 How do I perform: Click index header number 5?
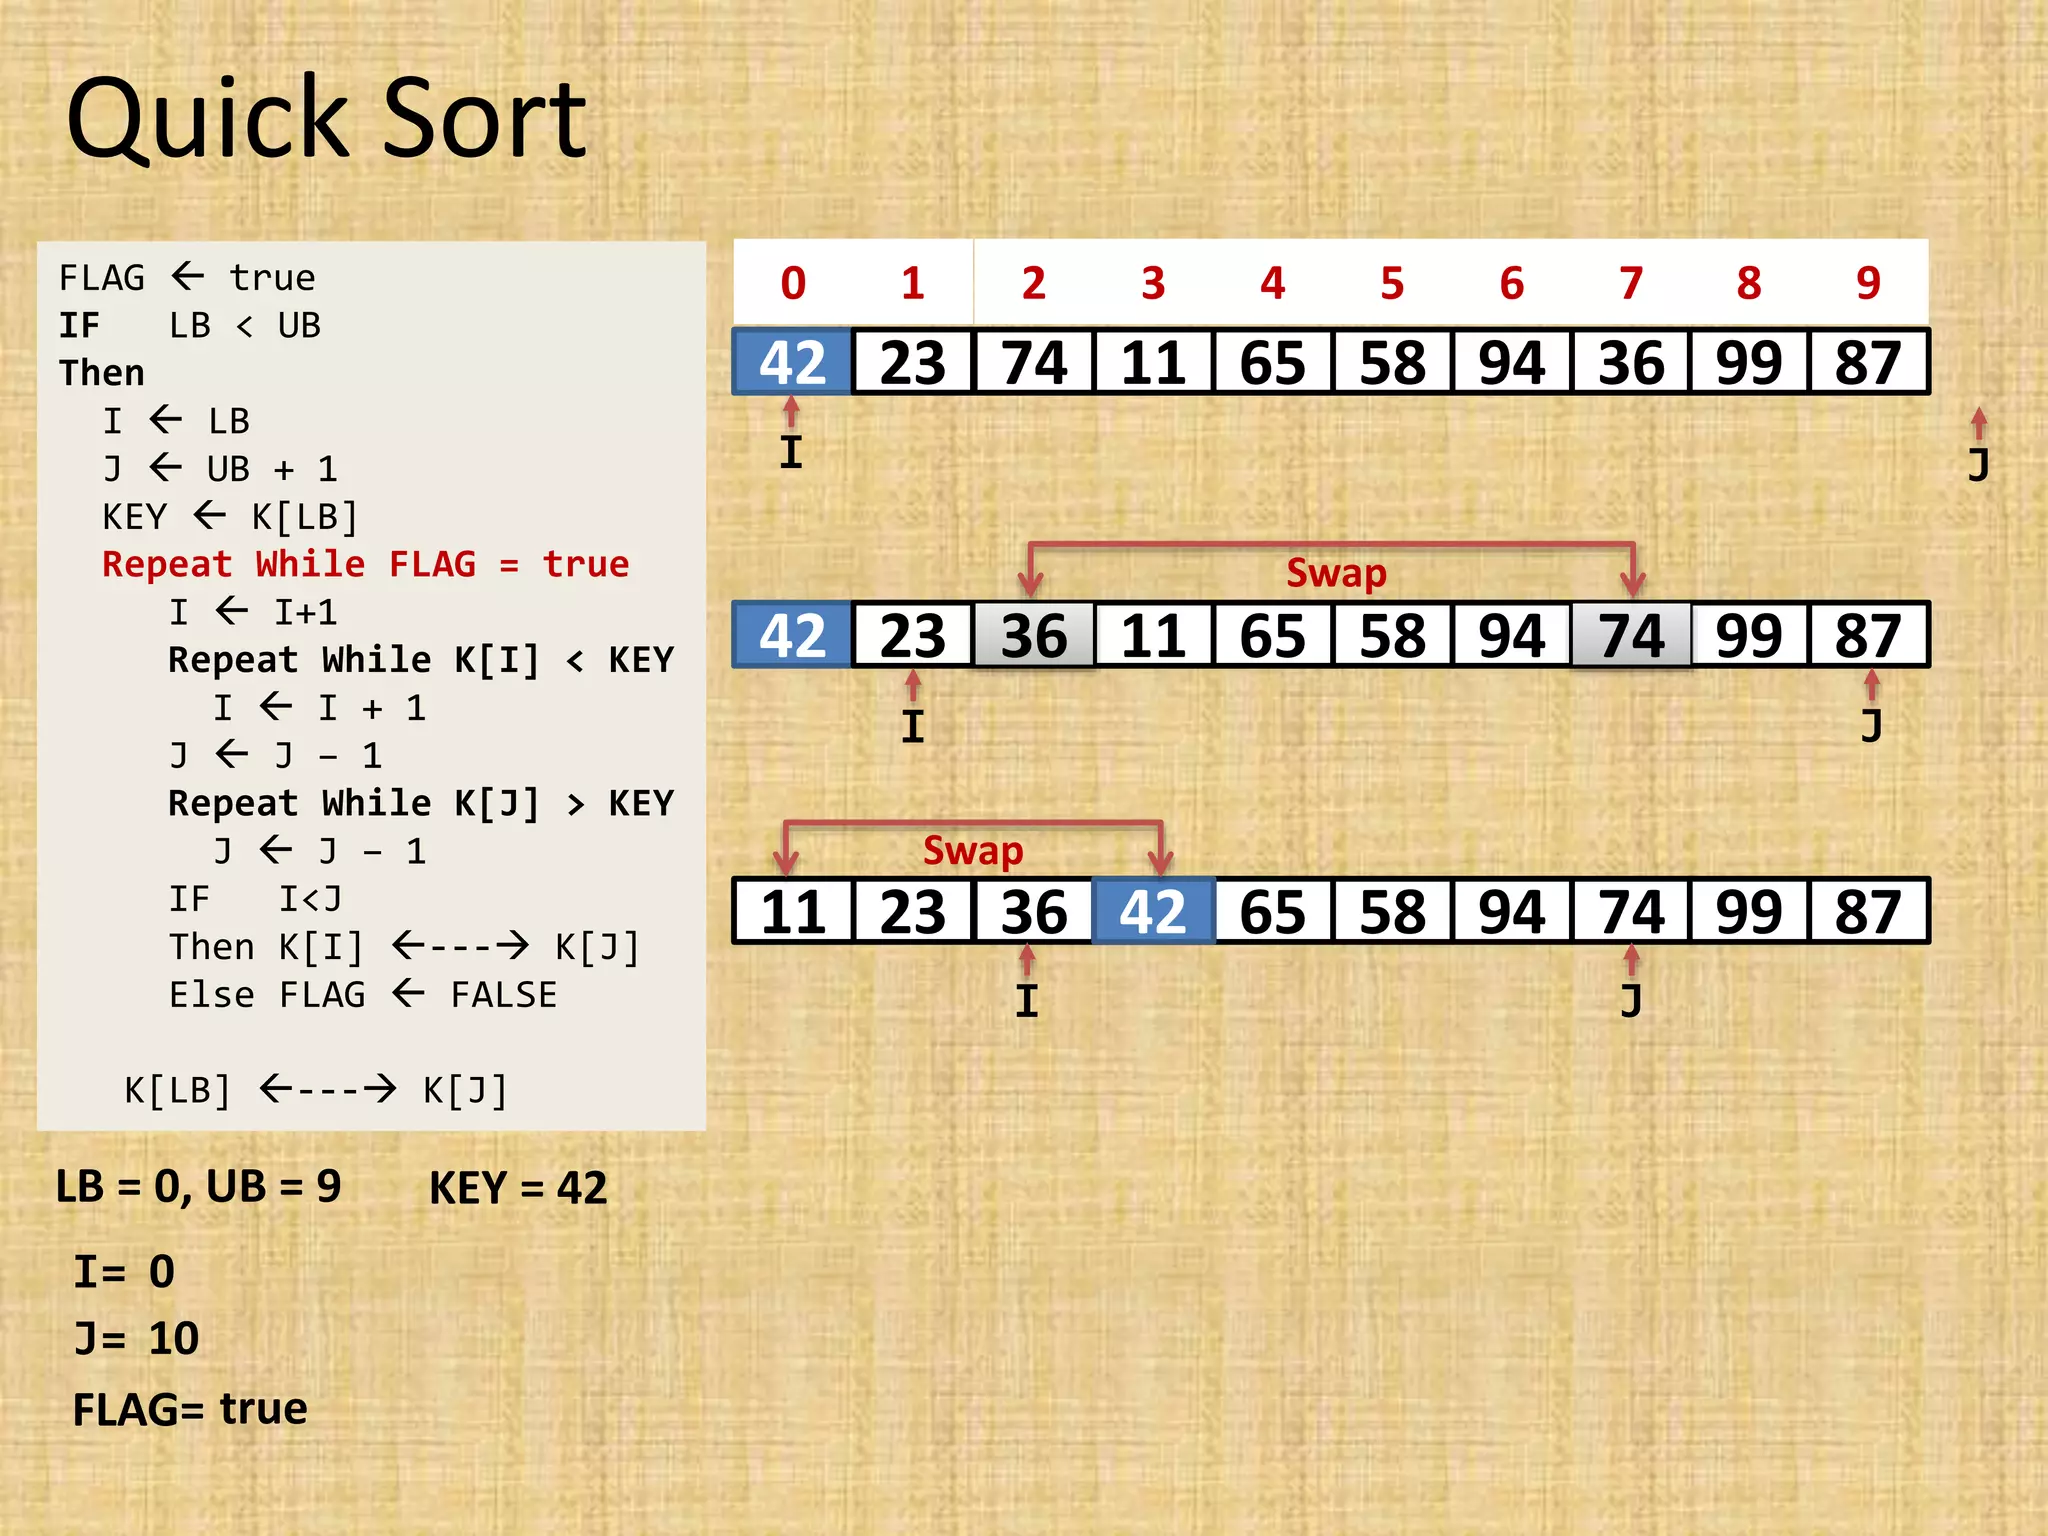[x=1392, y=284]
